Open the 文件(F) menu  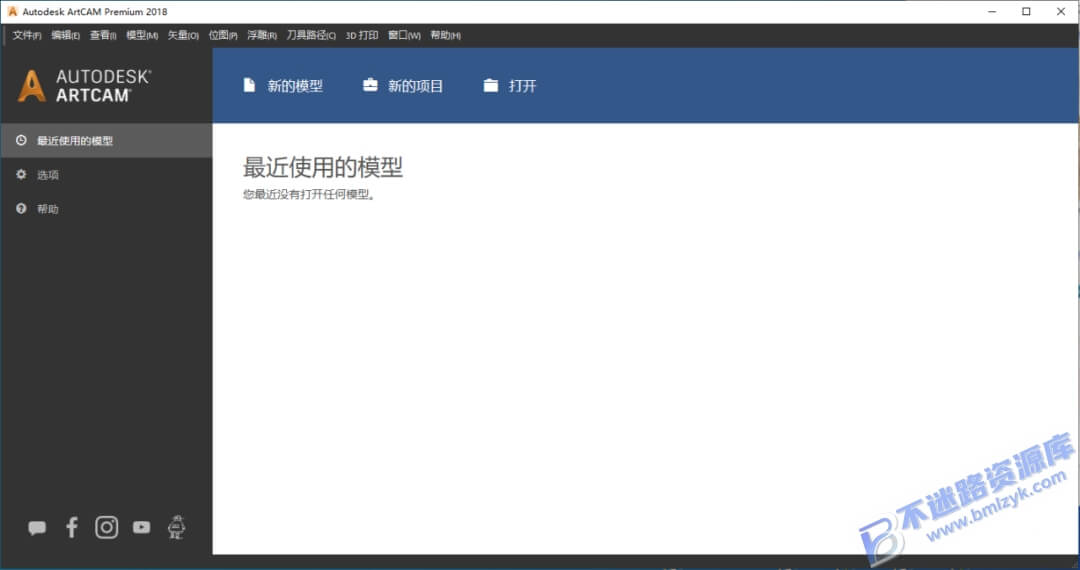click(x=27, y=35)
